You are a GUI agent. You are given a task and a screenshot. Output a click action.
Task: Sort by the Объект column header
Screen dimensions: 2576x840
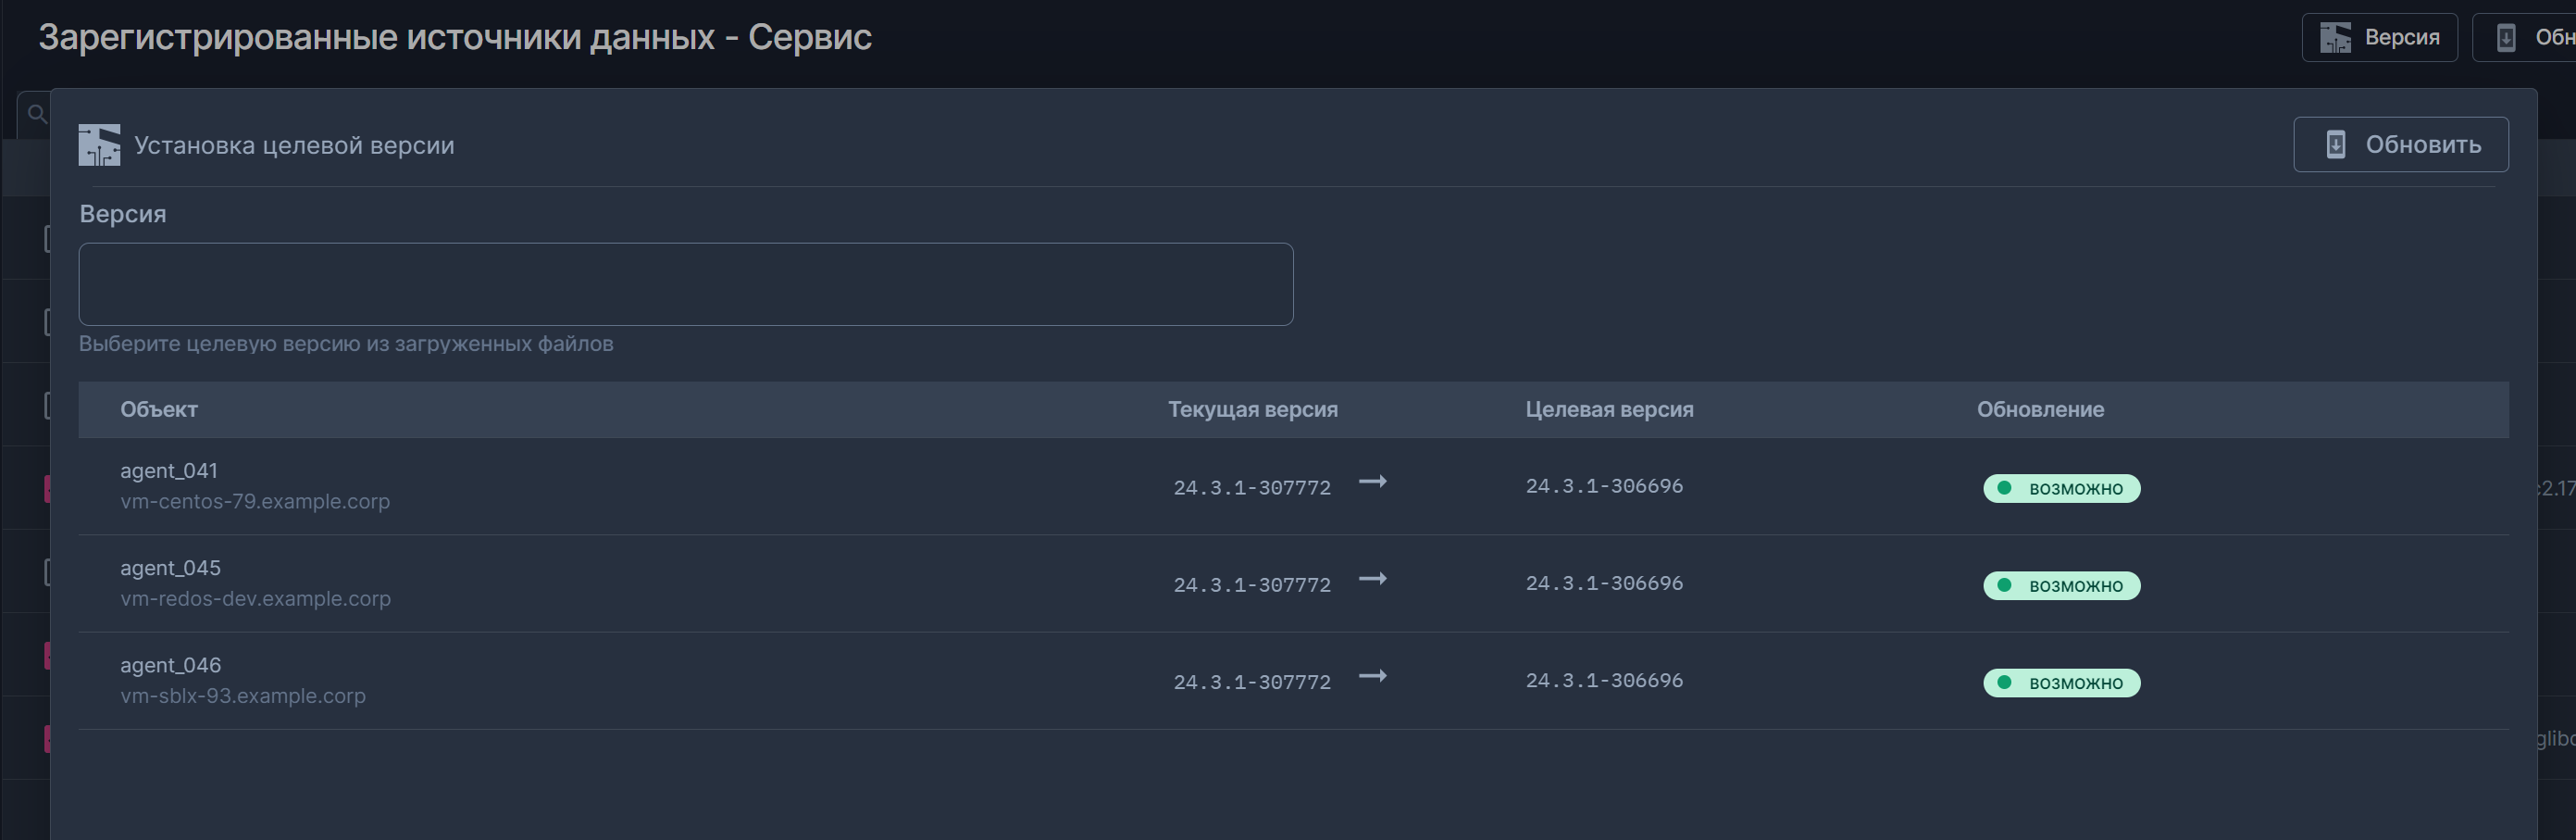159,409
